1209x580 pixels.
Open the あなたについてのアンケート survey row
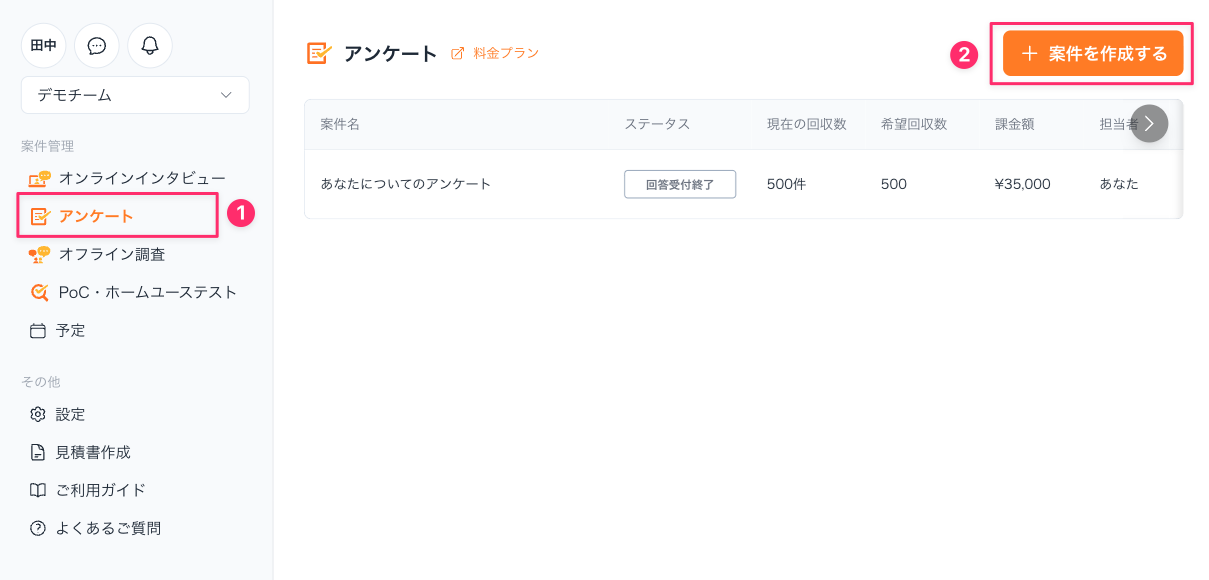pyautogui.click(x=406, y=184)
